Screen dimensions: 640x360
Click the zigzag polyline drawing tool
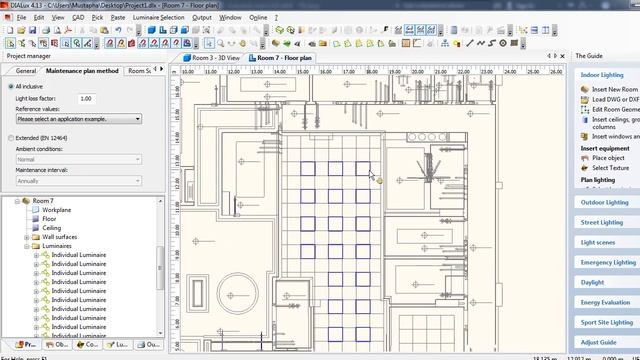[481, 43]
